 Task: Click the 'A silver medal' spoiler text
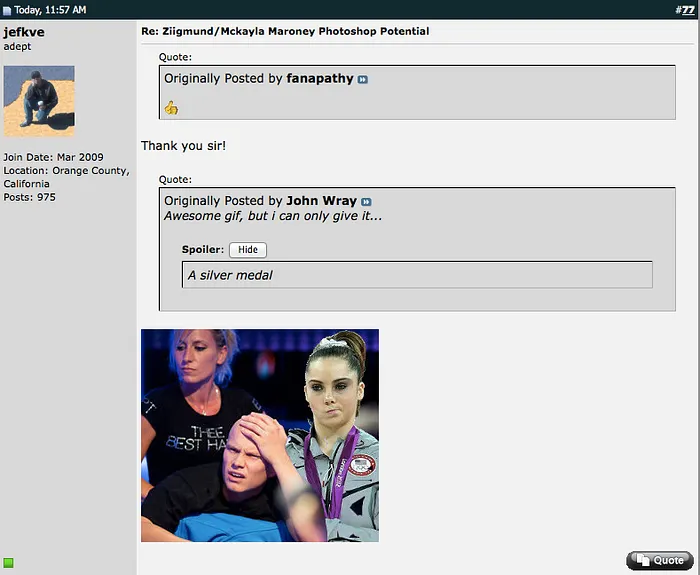(x=230, y=275)
